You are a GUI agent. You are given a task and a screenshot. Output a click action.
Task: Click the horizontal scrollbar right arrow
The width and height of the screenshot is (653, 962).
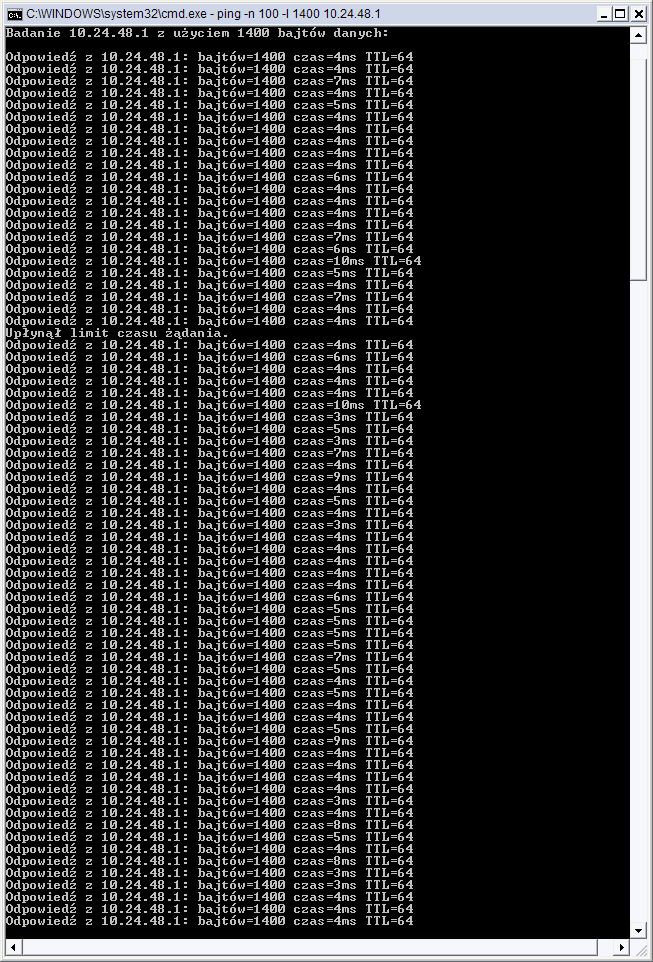pyautogui.click(x=622, y=947)
